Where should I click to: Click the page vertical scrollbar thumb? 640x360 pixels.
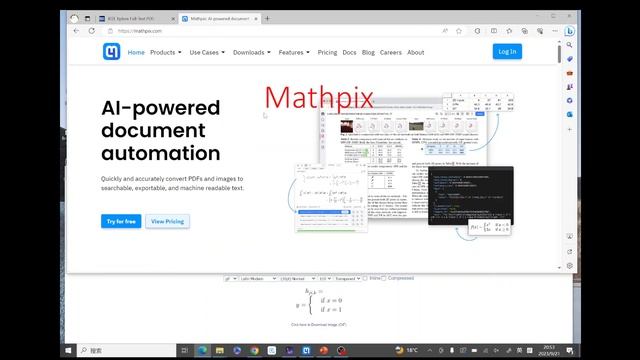tap(559, 54)
